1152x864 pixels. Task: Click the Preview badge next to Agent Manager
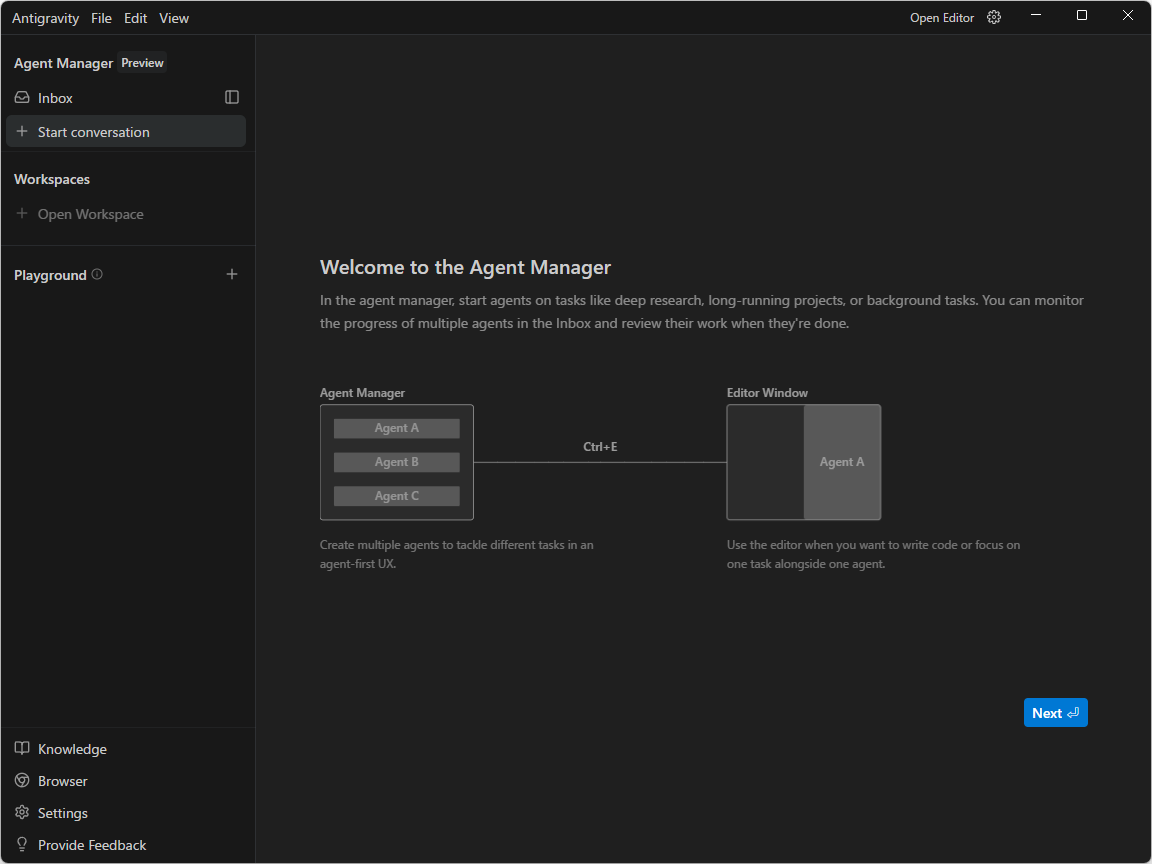[x=142, y=63]
